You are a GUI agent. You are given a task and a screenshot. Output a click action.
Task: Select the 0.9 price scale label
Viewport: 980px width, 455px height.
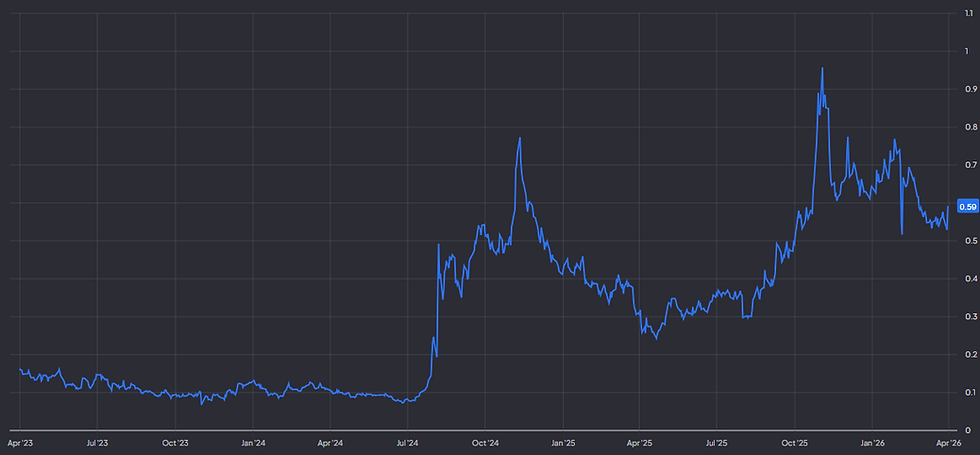click(x=969, y=89)
